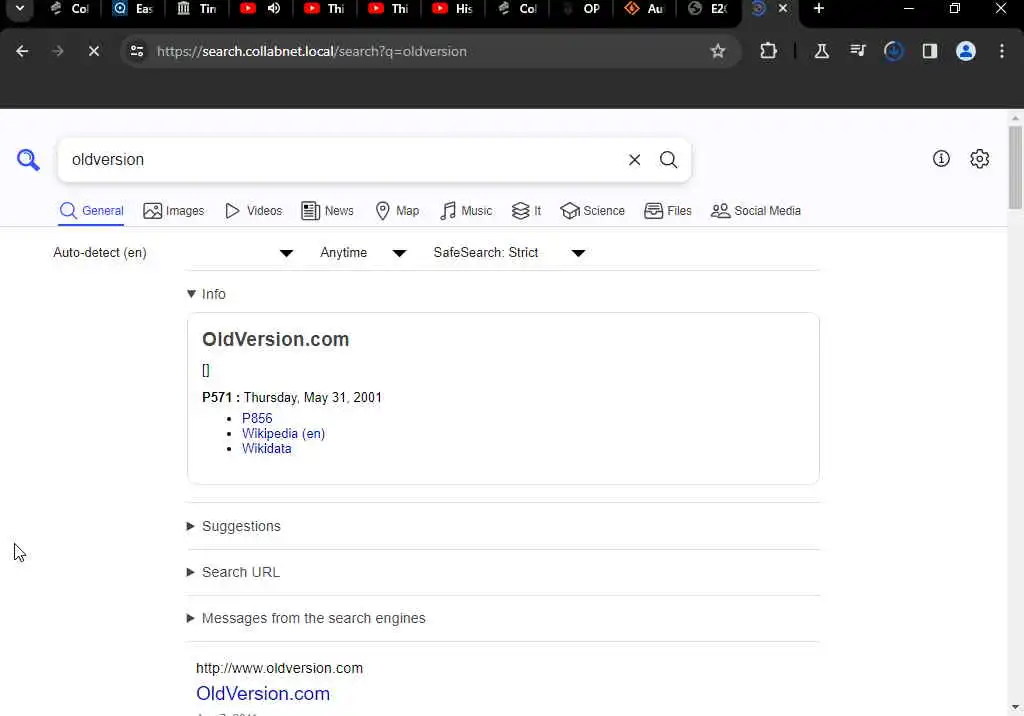
Task: Switch to the Au browser tab
Action: click(645, 8)
